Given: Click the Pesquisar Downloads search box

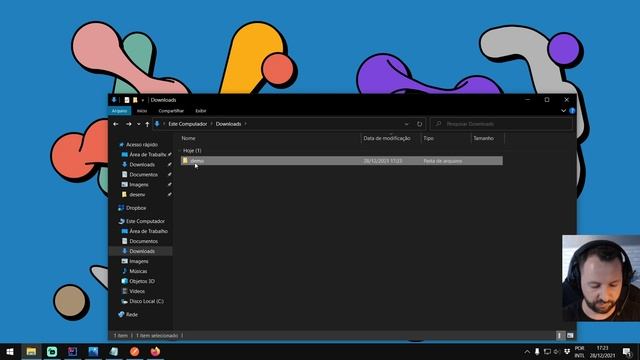Looking at the screenshot, I should [502, 124].
